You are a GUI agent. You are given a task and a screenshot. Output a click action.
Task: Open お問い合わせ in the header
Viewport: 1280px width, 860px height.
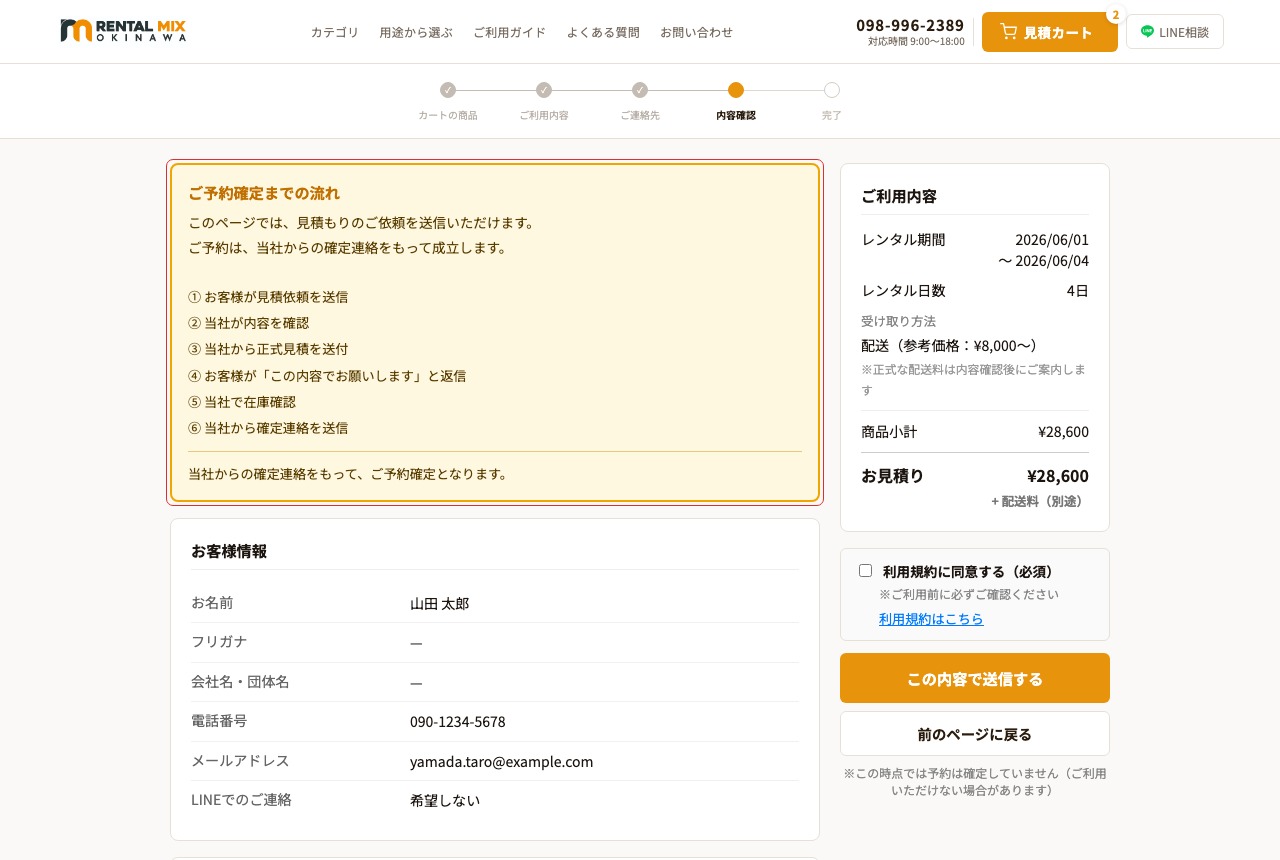[696, 32]
